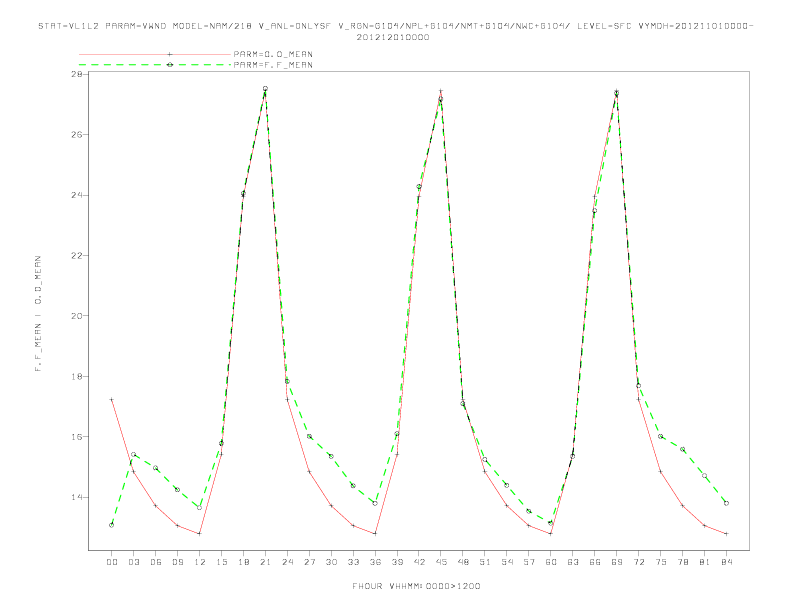
Task: Click x-axis tick label 39
Action: point(397,562)
